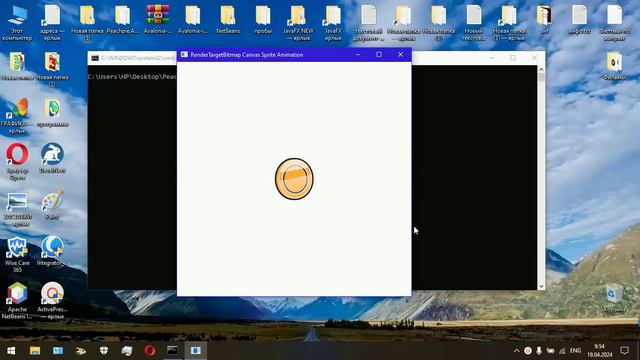Open the ENG language switcher
640x360 pixels.
click(x=576, y=351)
